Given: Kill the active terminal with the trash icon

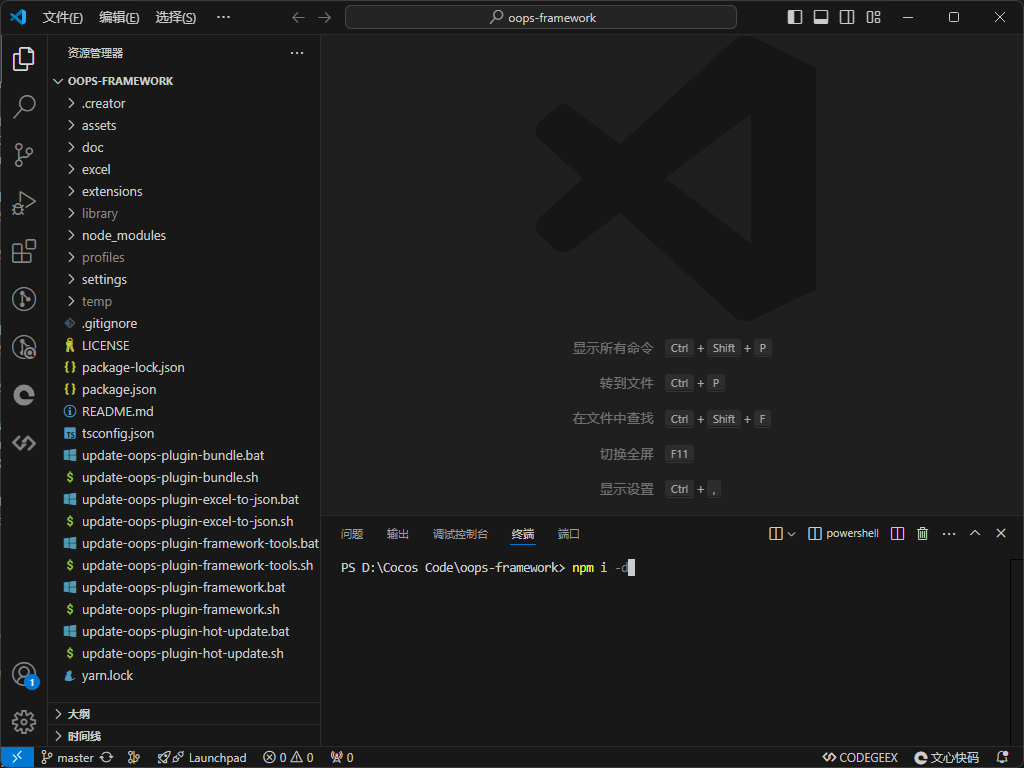Looking at the screenshot, I should coord(921,533).
